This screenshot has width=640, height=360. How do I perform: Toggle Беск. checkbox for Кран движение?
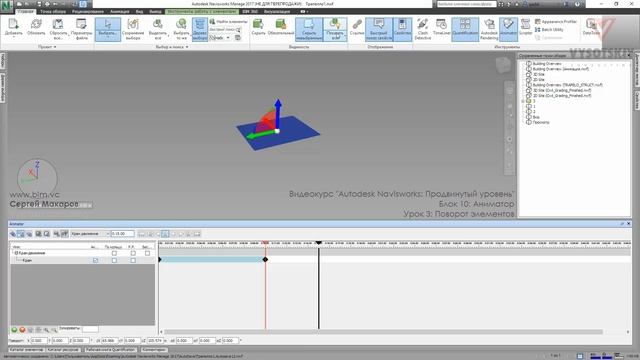pyautogui.click(x=147, y=253)
